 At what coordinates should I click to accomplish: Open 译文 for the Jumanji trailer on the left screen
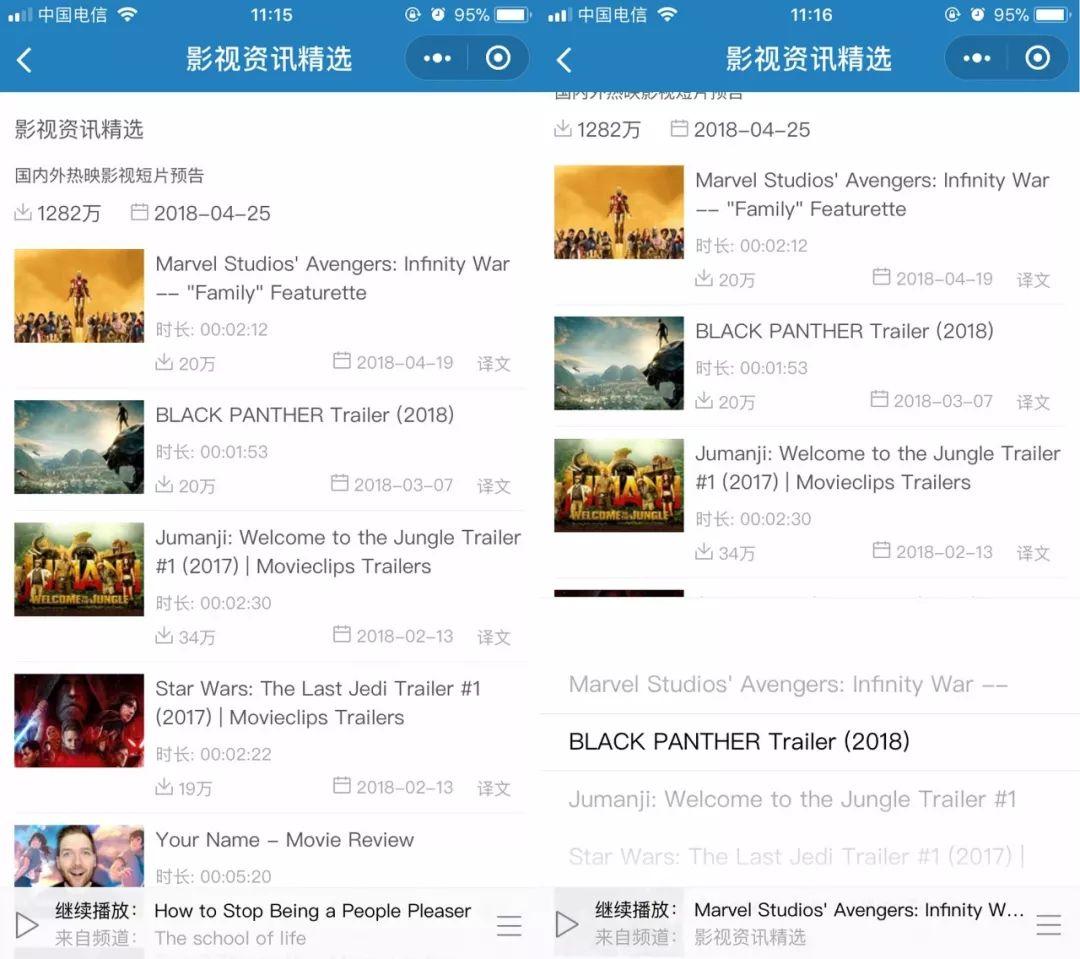pos(494,637)
